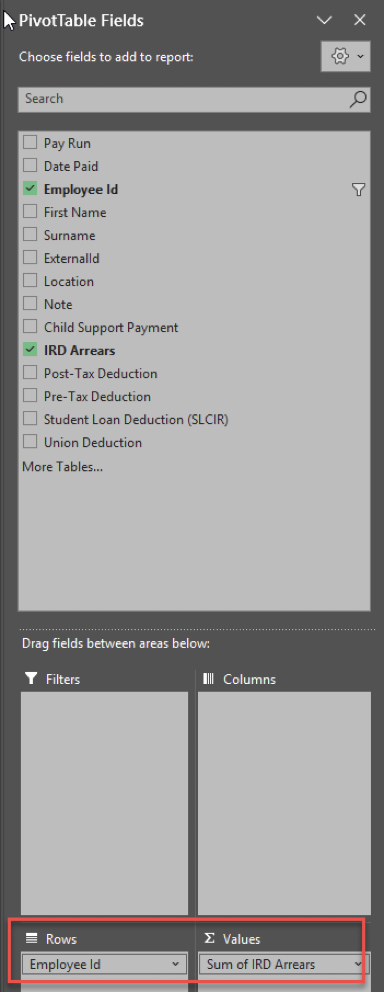Close the PivotTable Fields pane

[x=360, y=20]
